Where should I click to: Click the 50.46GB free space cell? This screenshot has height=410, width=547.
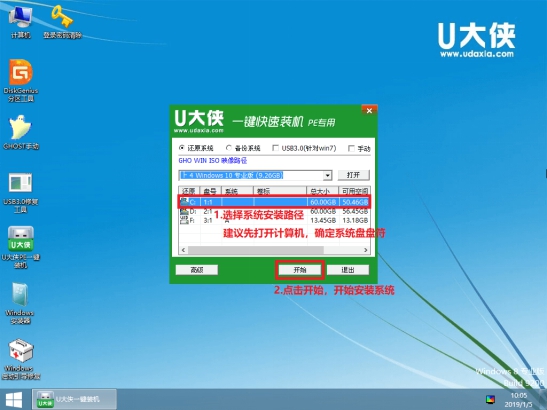[x=355, y=202]
